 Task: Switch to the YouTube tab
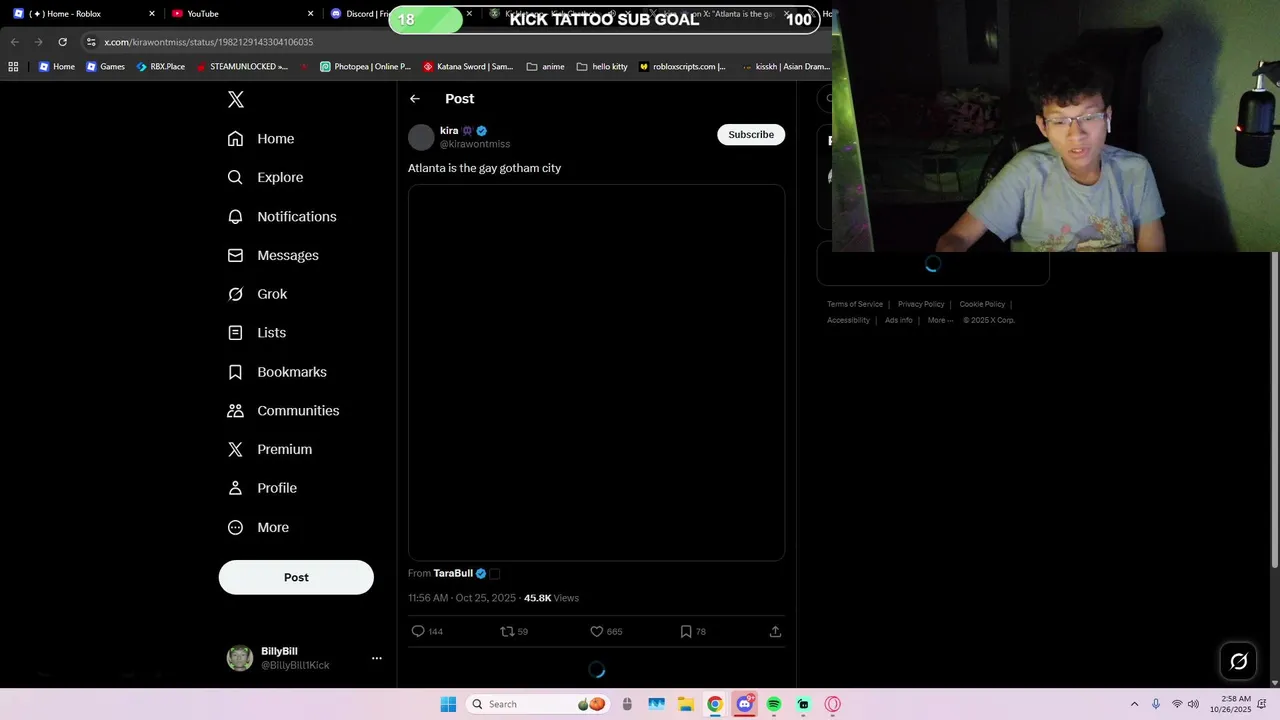[x=242, y=14]
